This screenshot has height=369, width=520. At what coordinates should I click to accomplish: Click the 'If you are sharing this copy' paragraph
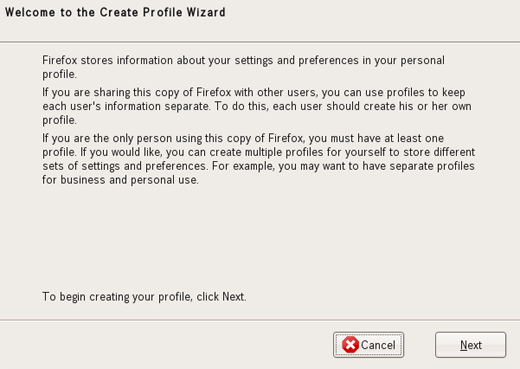pyautogui.click(x=257, y=106)
